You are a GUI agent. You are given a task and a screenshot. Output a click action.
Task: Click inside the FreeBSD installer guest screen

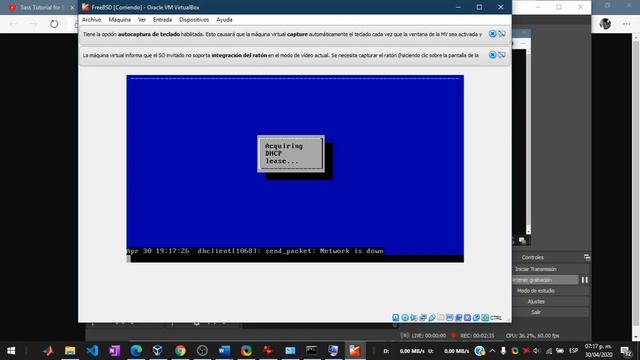(x=295, y=169)
